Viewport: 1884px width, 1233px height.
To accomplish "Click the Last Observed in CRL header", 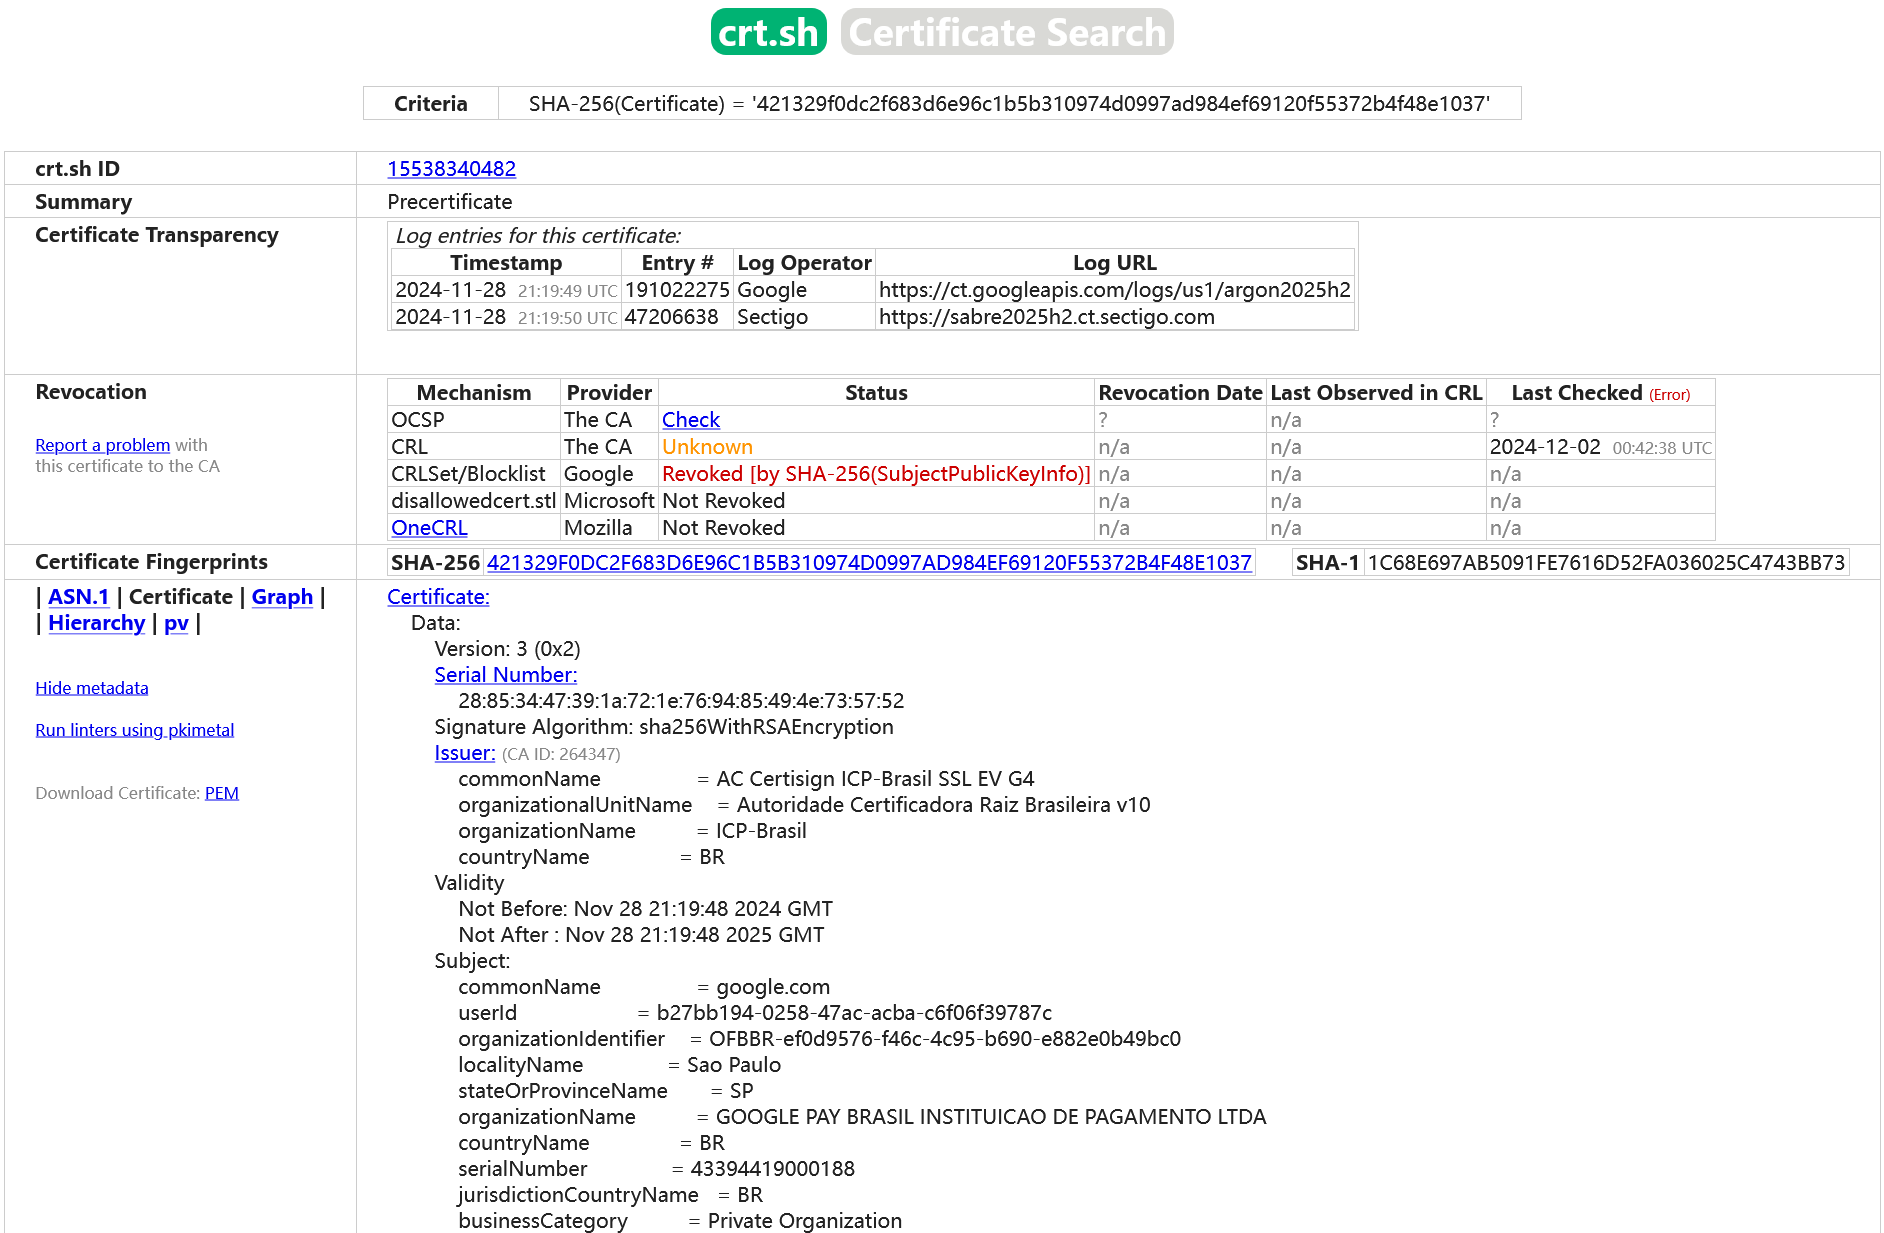I will [1376, 393].
